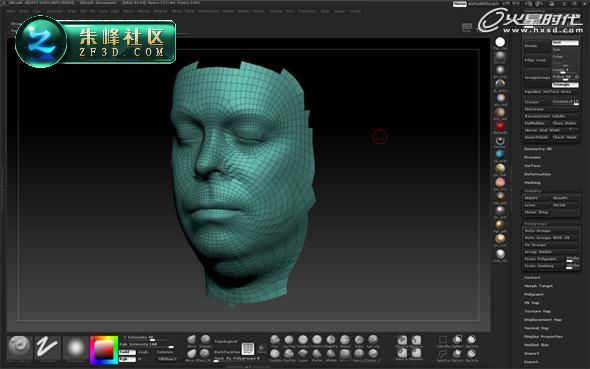This screenshot has height=369, width=590.
Task: Open the alpha thumbnail
Action: click(75, 348)
